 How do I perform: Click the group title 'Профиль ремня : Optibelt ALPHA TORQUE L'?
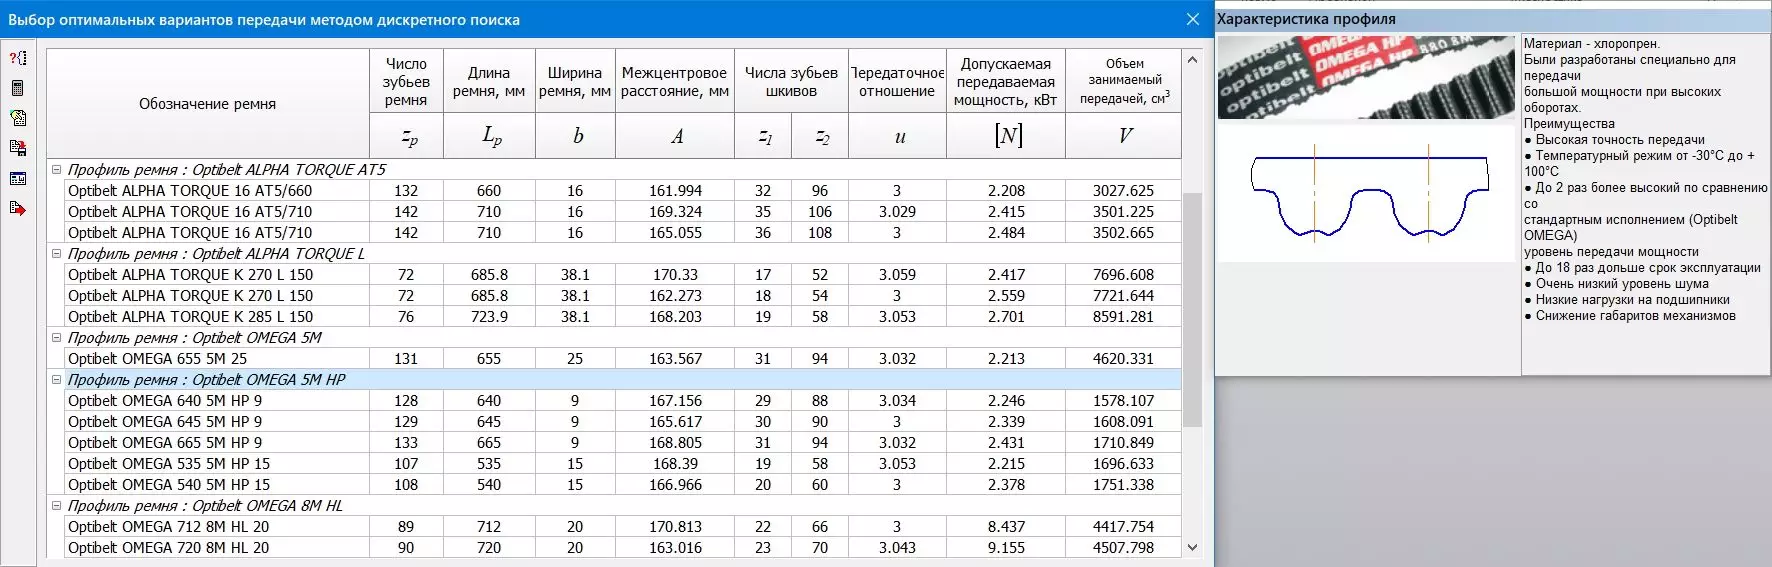pos(216,254)
